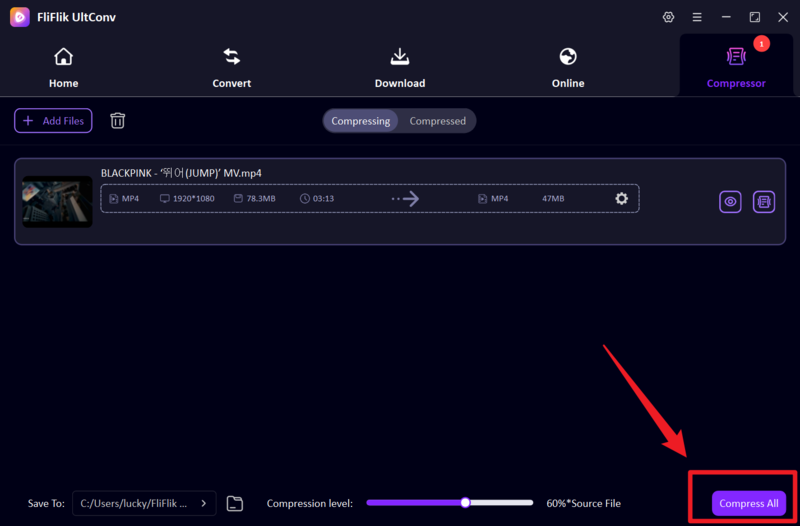Open output folder icon
The image size is (800, 526).
[235, 504]
